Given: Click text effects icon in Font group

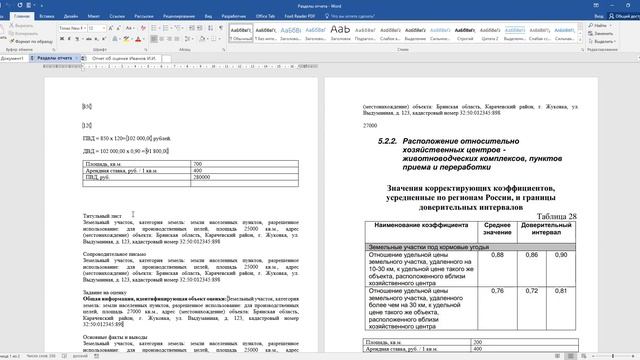Looking at the screenshot, I should pos(115,39).
